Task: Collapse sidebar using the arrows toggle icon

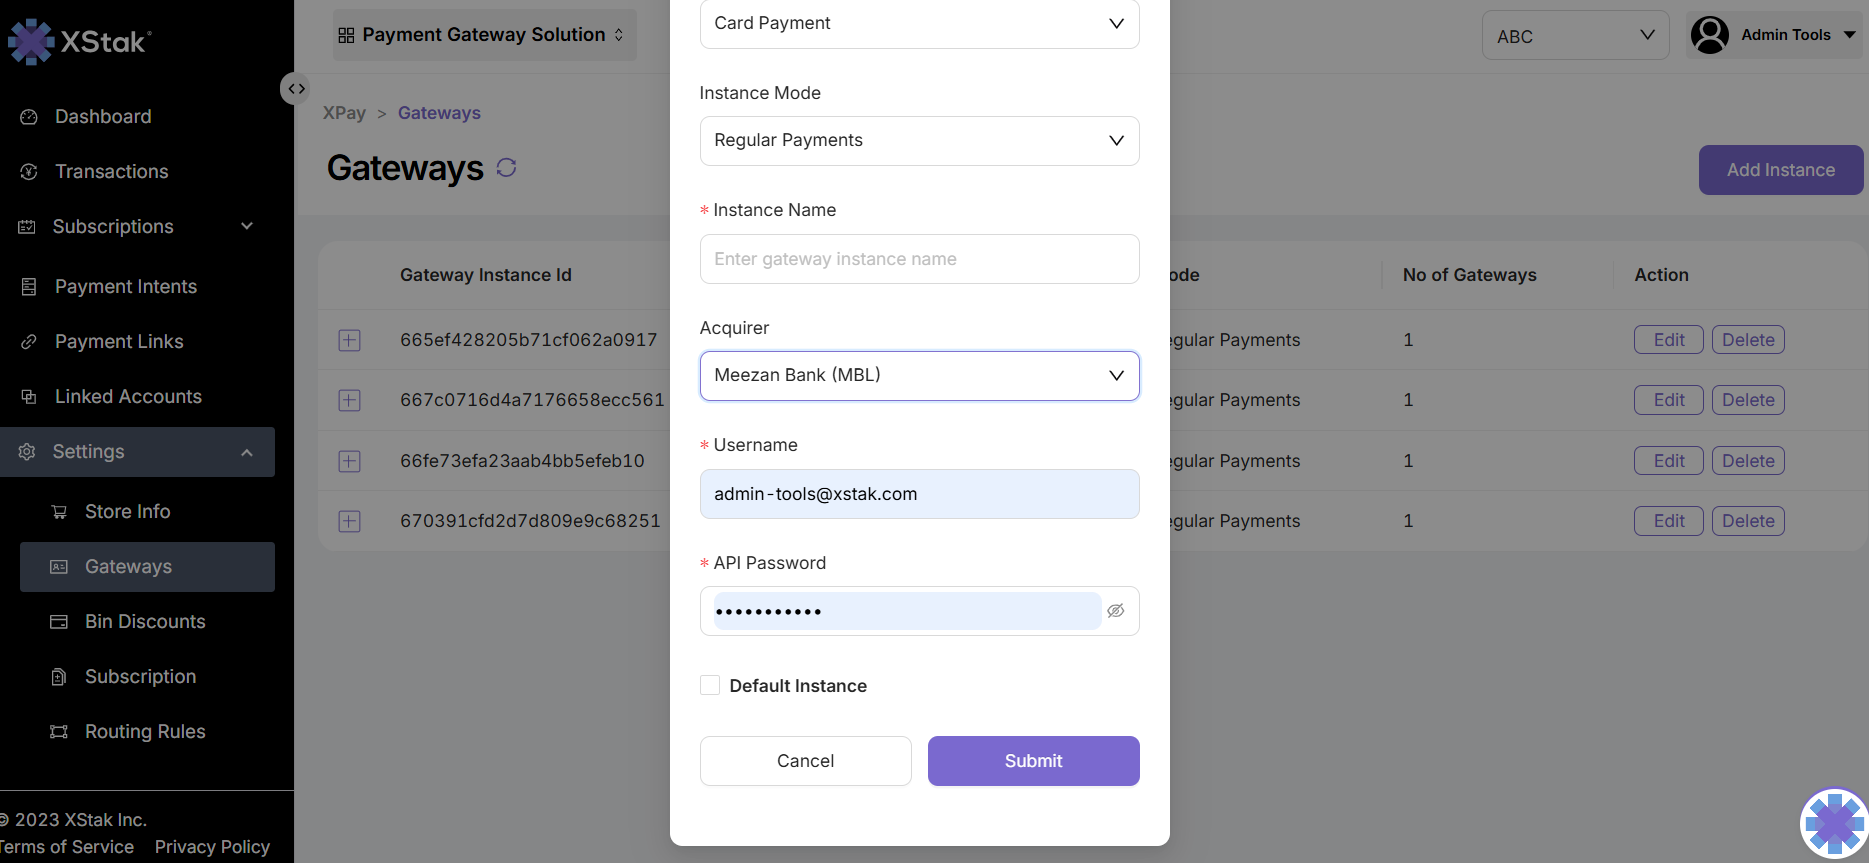Action: (x=295, y=89)
